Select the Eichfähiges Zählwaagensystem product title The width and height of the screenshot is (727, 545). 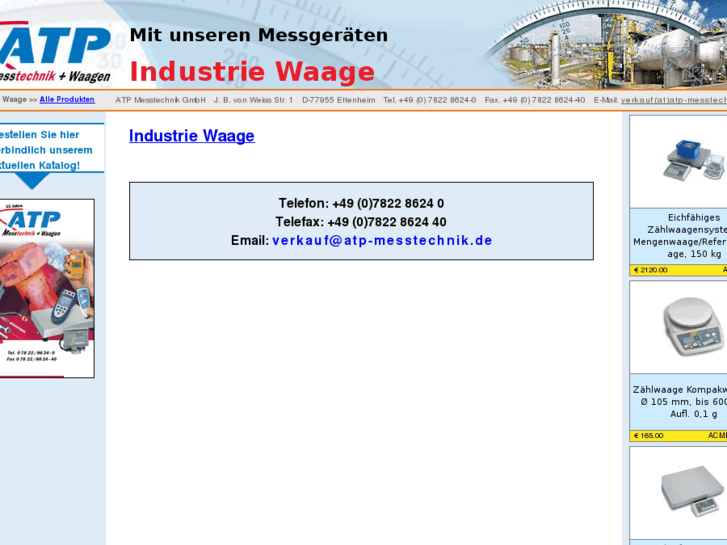pos(680,236)
